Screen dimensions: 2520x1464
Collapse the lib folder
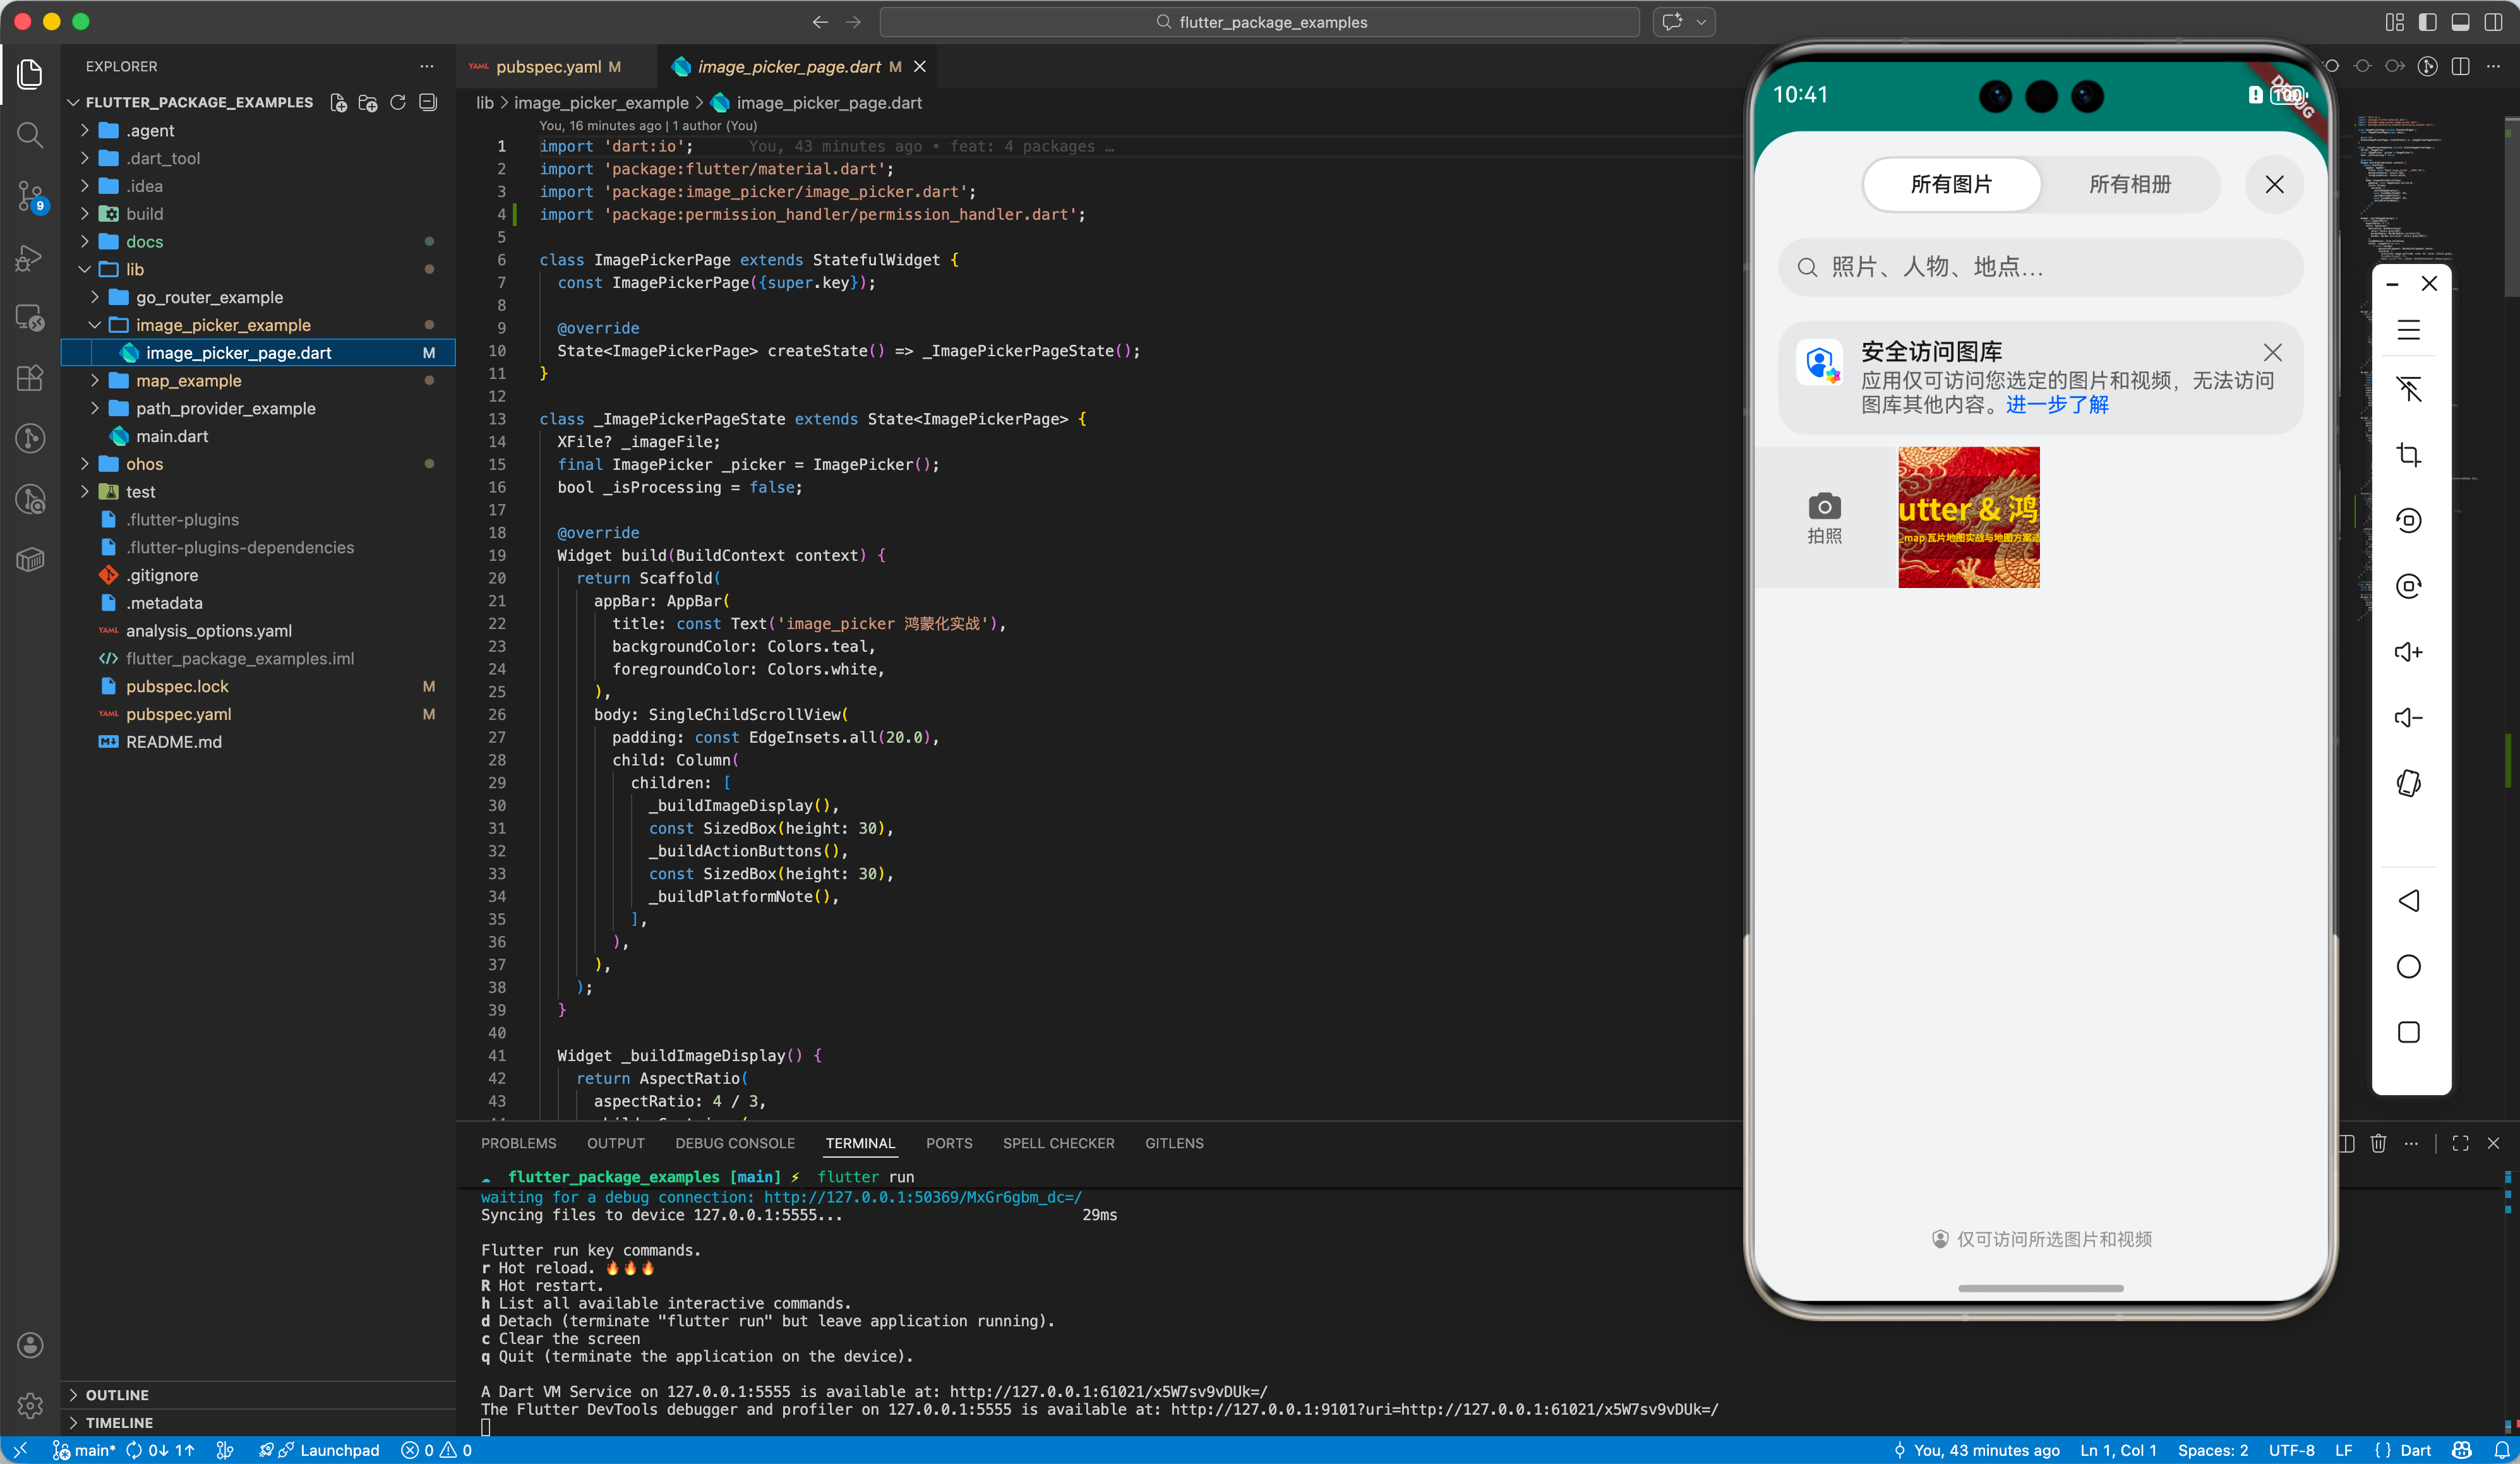coord(85,269)
